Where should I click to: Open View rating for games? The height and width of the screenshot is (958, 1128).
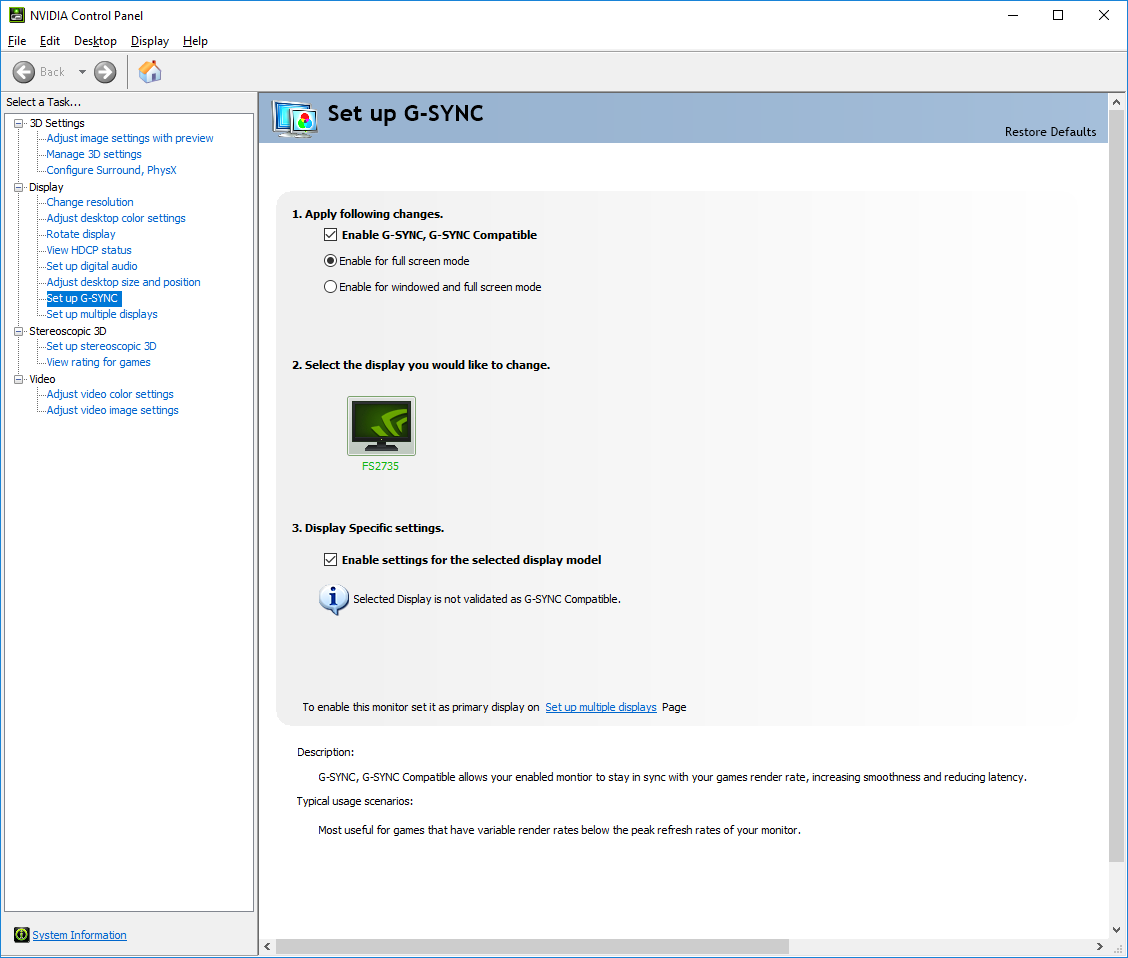pos(98,362)
